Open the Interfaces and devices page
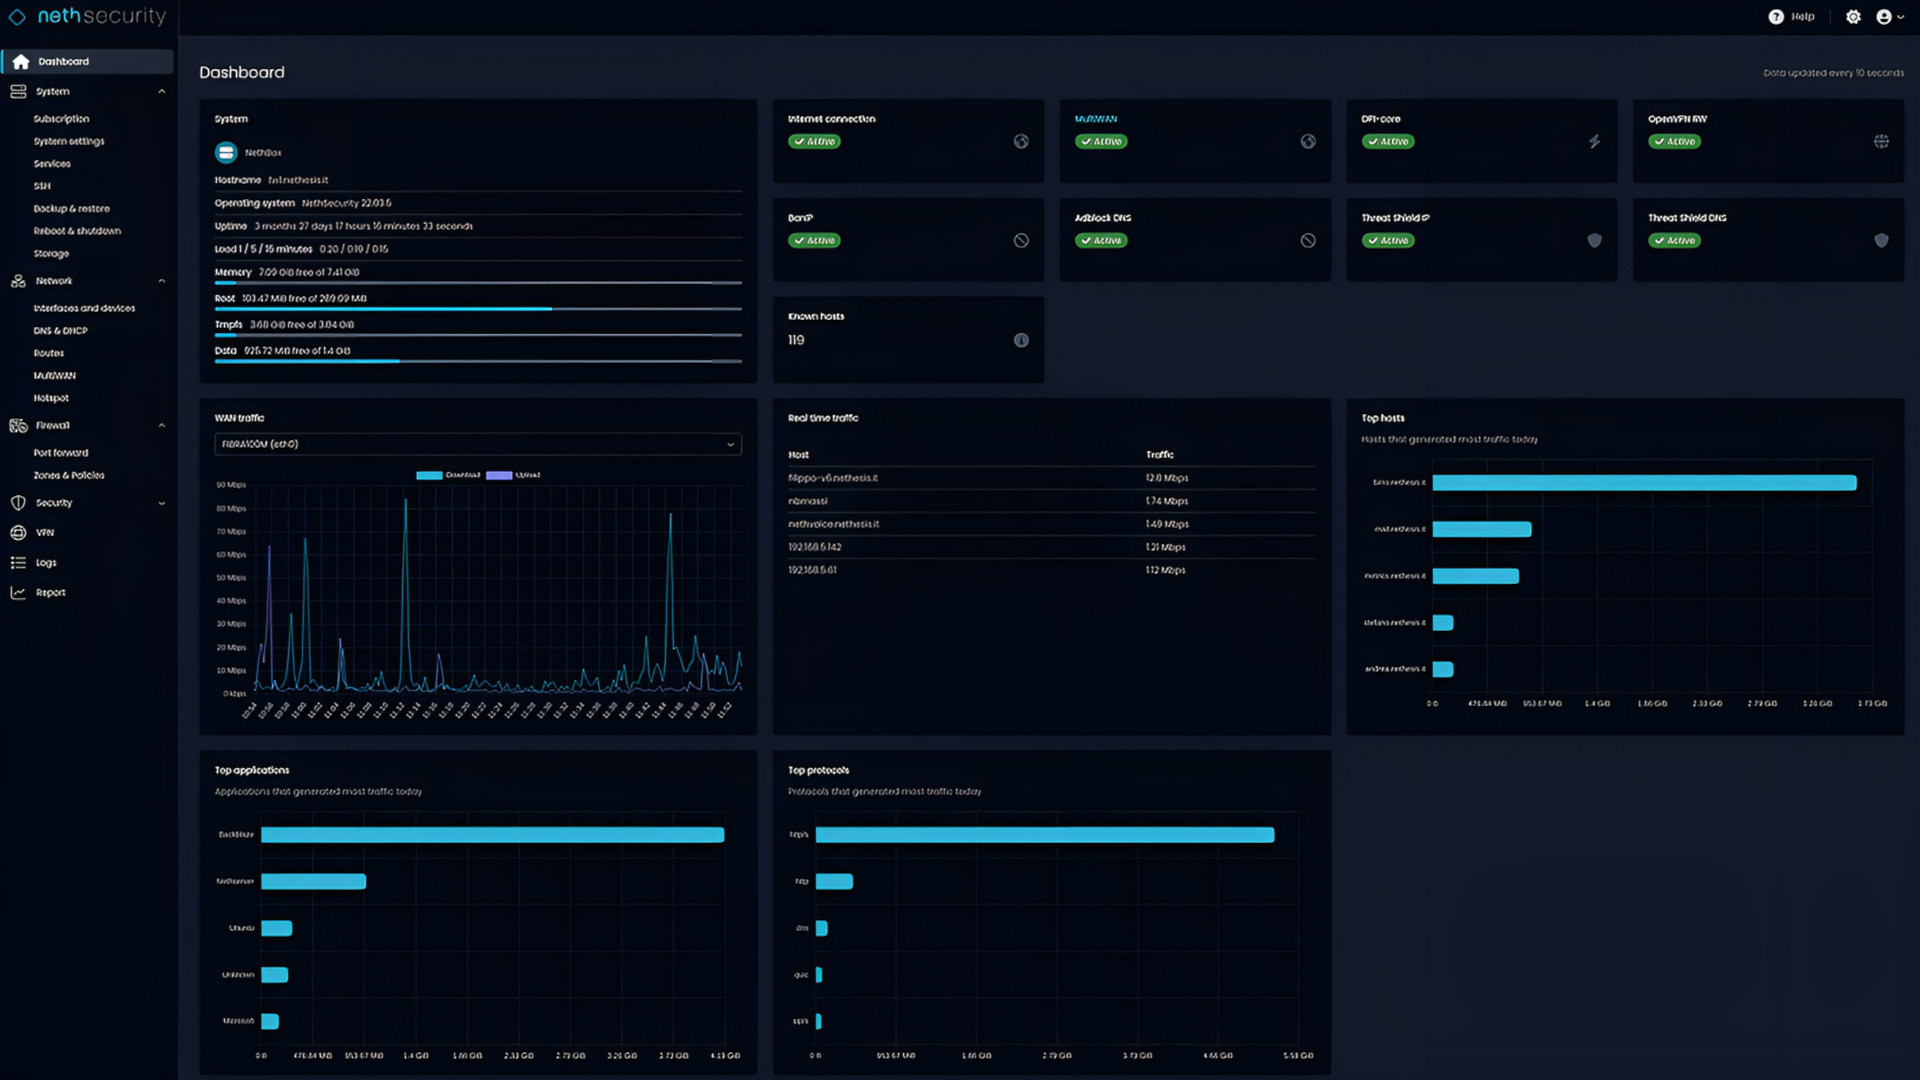Screen dimensions: 1920x1080 (x=84, y=308)
